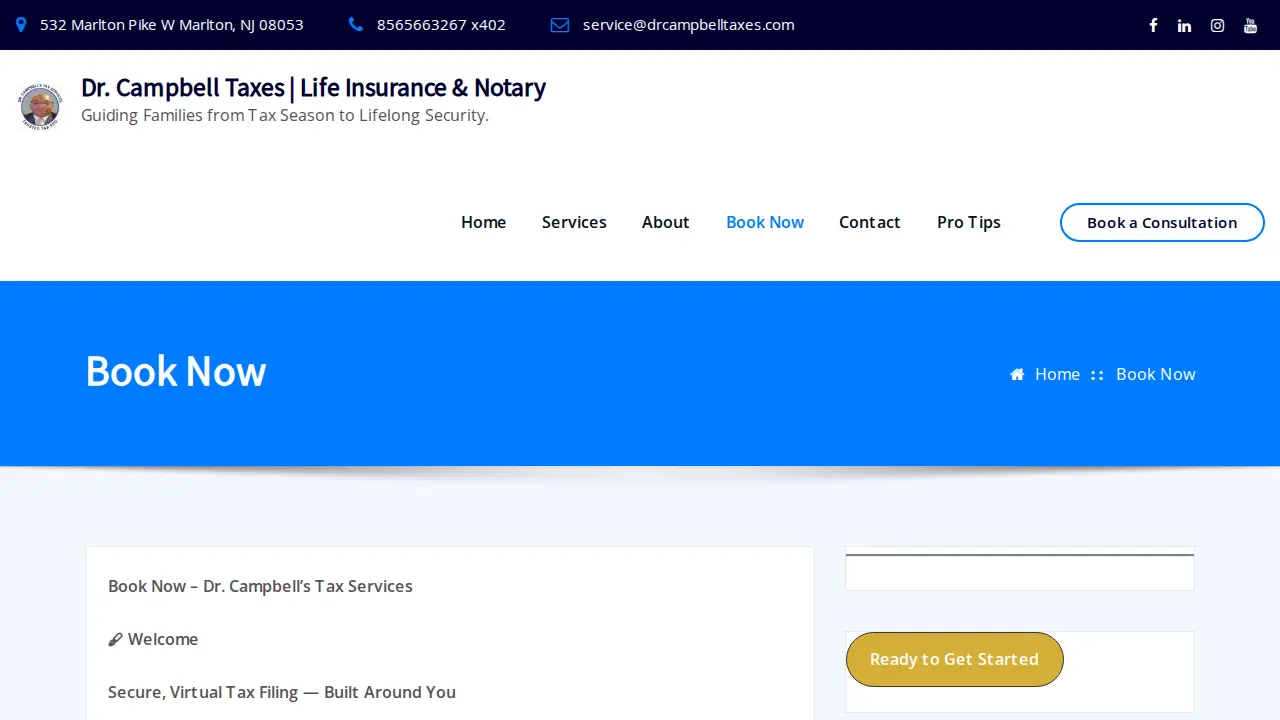The height and width of the screenshot is (720, 1280).
Task: Open the Contact menu item
Action: (x=870, y=222)
